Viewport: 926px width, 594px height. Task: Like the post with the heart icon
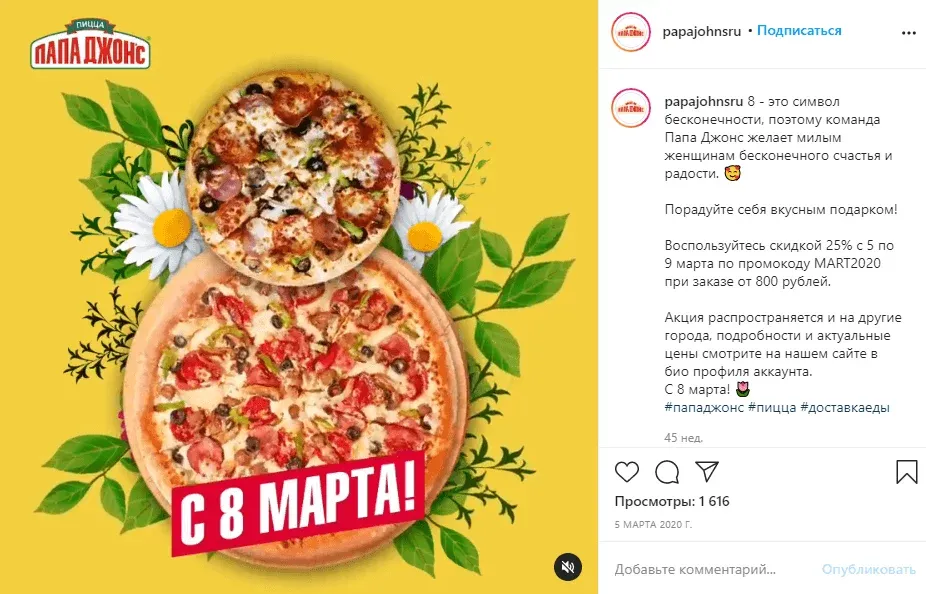[x=627, y=472]
